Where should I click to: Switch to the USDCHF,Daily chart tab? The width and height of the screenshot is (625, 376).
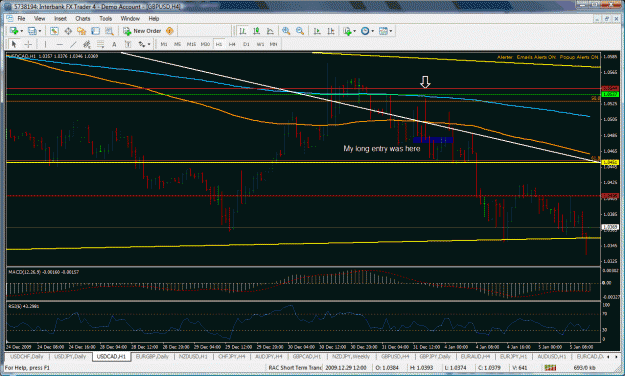[26, 356]
